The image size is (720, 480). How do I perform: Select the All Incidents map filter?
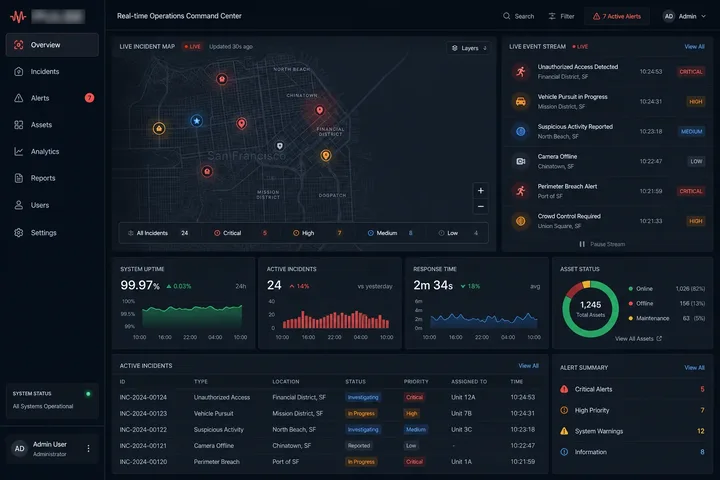tap(158, 233)
